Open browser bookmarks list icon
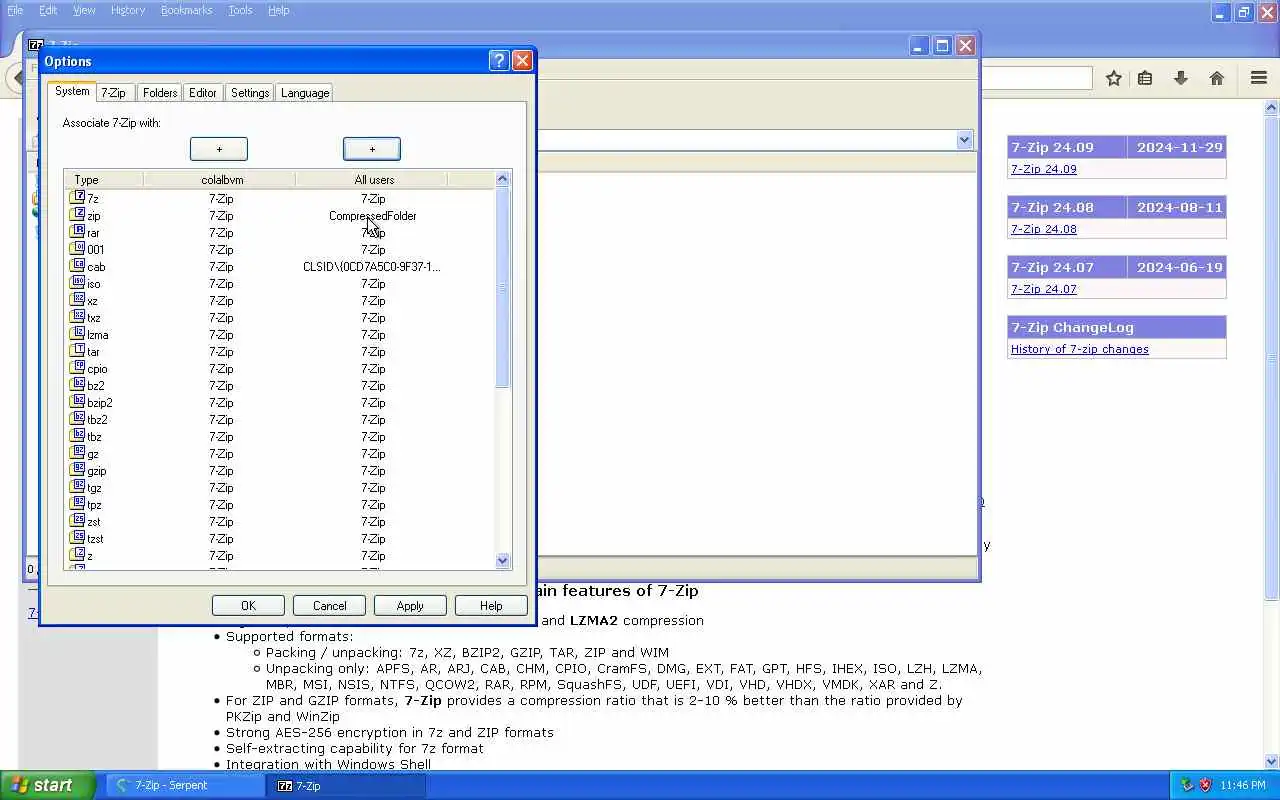1280x800 pixels. click(1145, 78)
